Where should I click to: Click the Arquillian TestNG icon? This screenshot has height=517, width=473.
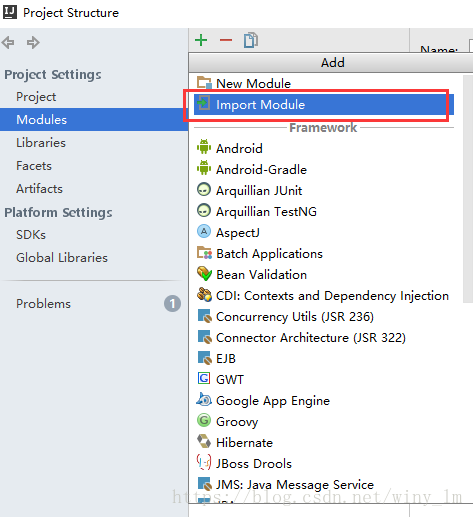point(204,211)
